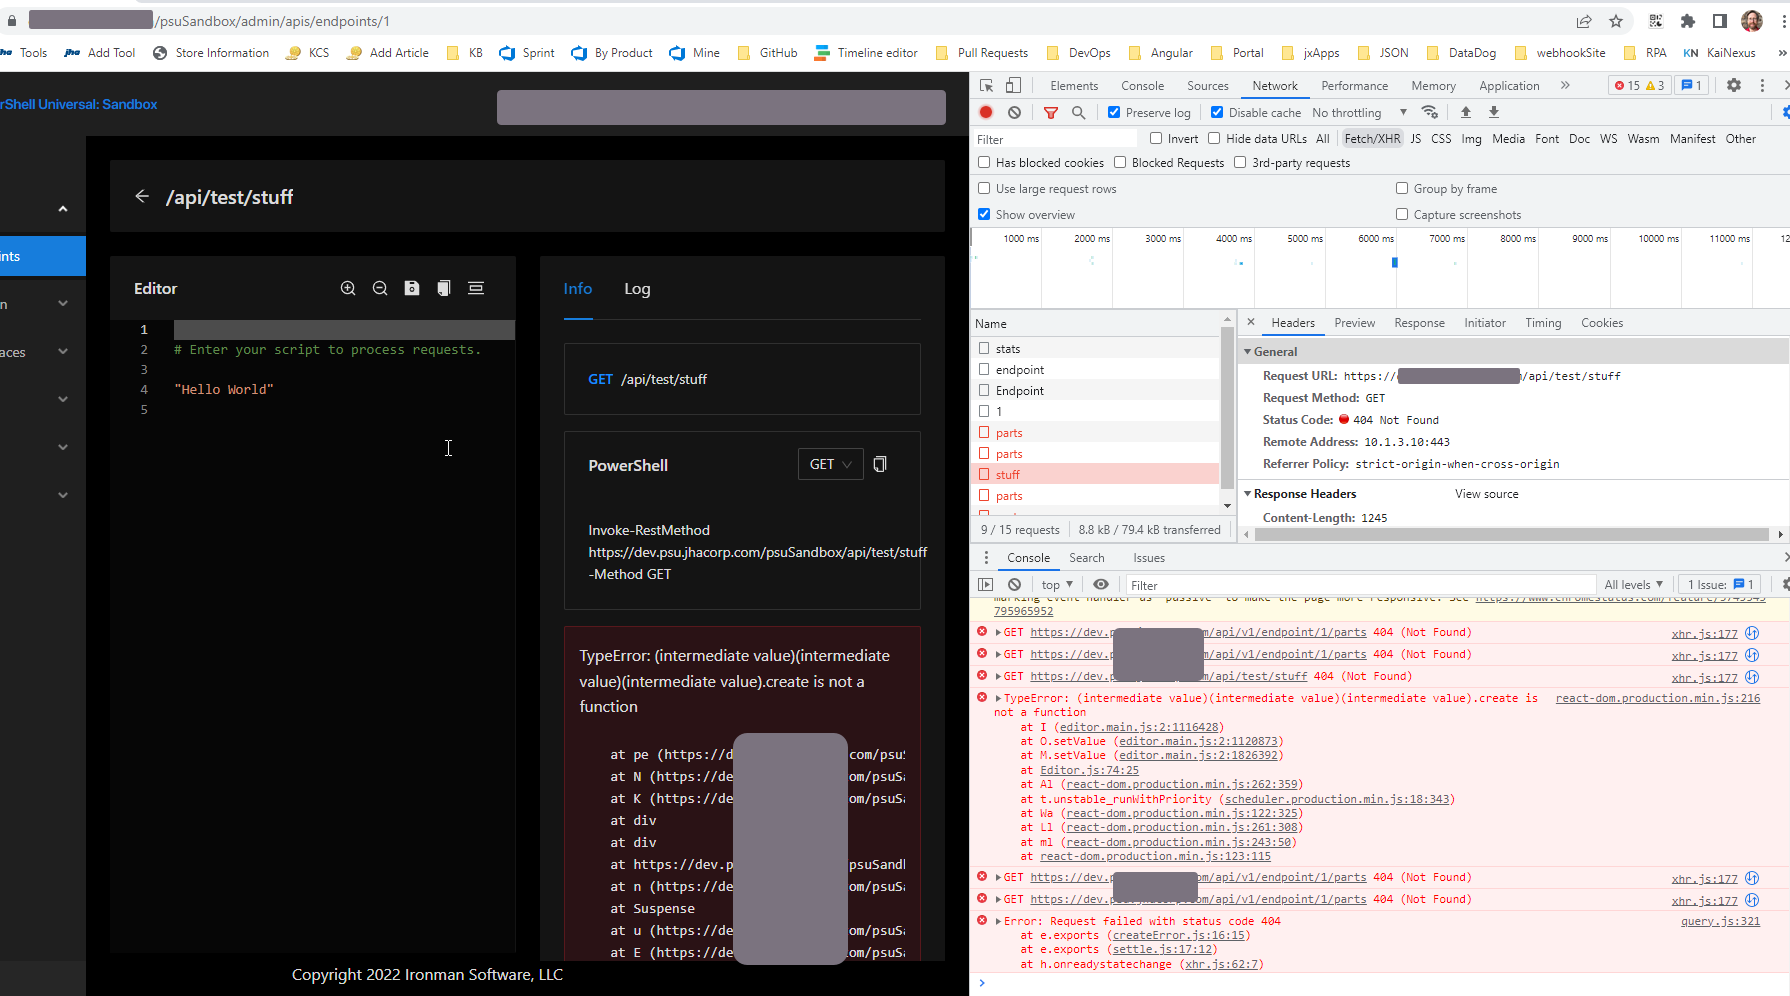Copy the PowerShell Invoke-RestMethod command
This screenshot has height=996, width=1790.
coord(879,463)
